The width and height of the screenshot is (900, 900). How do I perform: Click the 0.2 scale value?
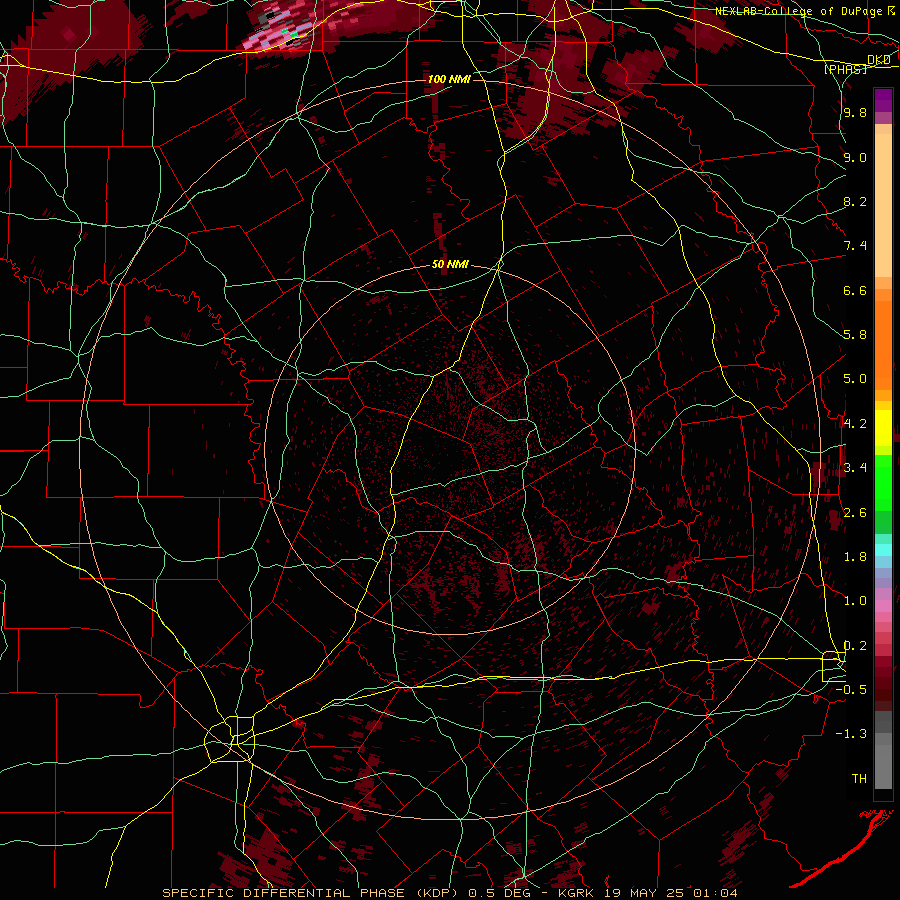[855, 646]
